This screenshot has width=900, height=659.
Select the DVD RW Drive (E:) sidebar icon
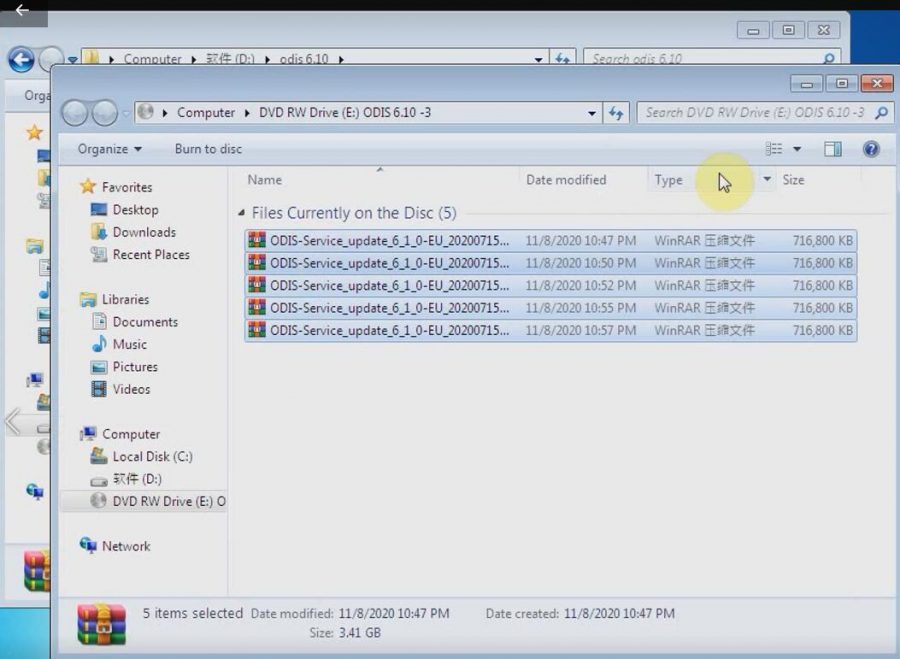[x=99, y=501]
